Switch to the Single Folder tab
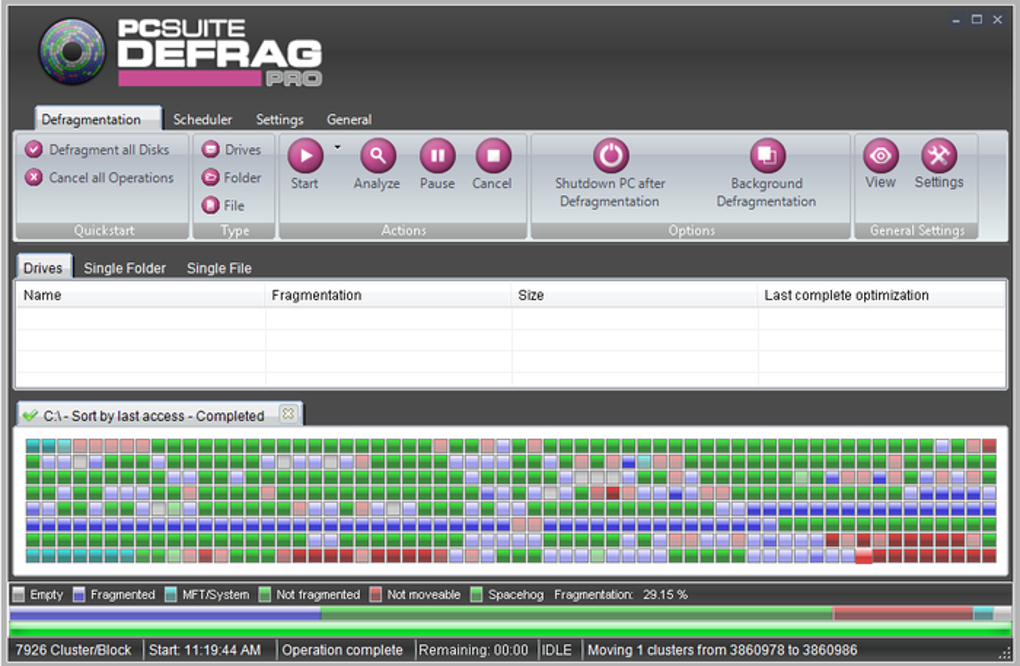This screenshot has width=1020, height=666. (124, 267)
